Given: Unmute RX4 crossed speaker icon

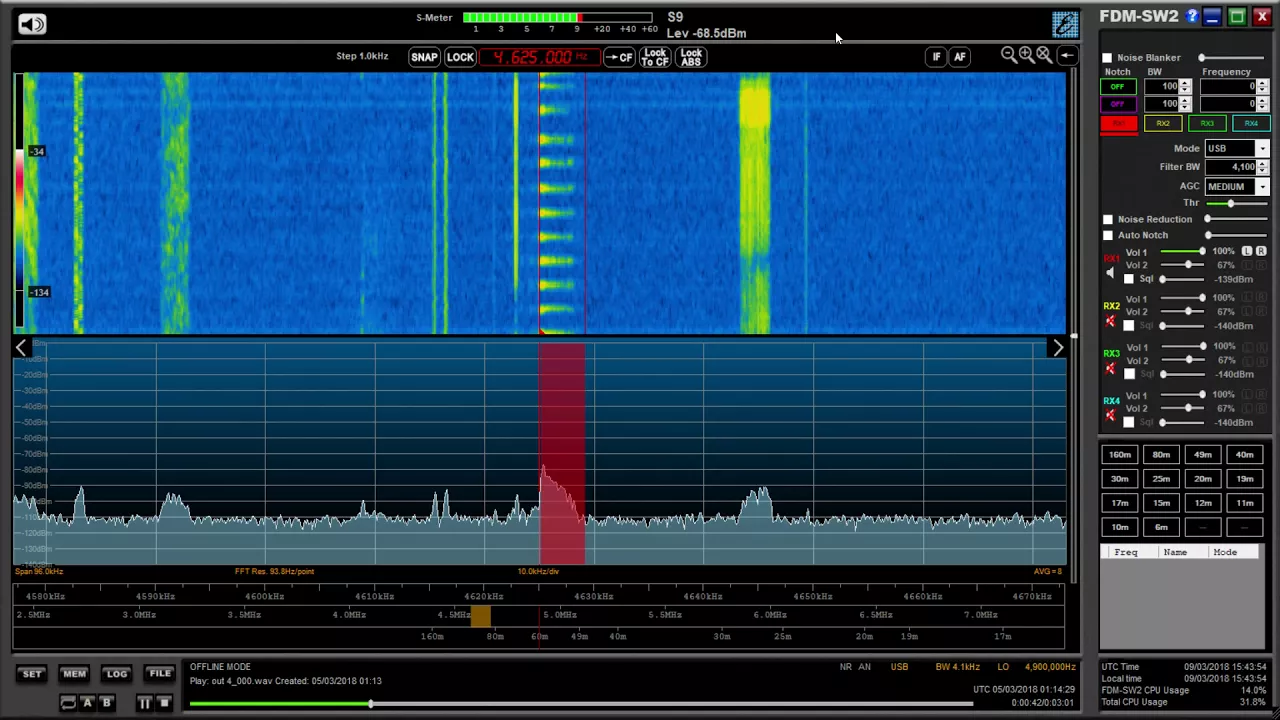Looking at the screenshot, I should (x=1110, y=415).
